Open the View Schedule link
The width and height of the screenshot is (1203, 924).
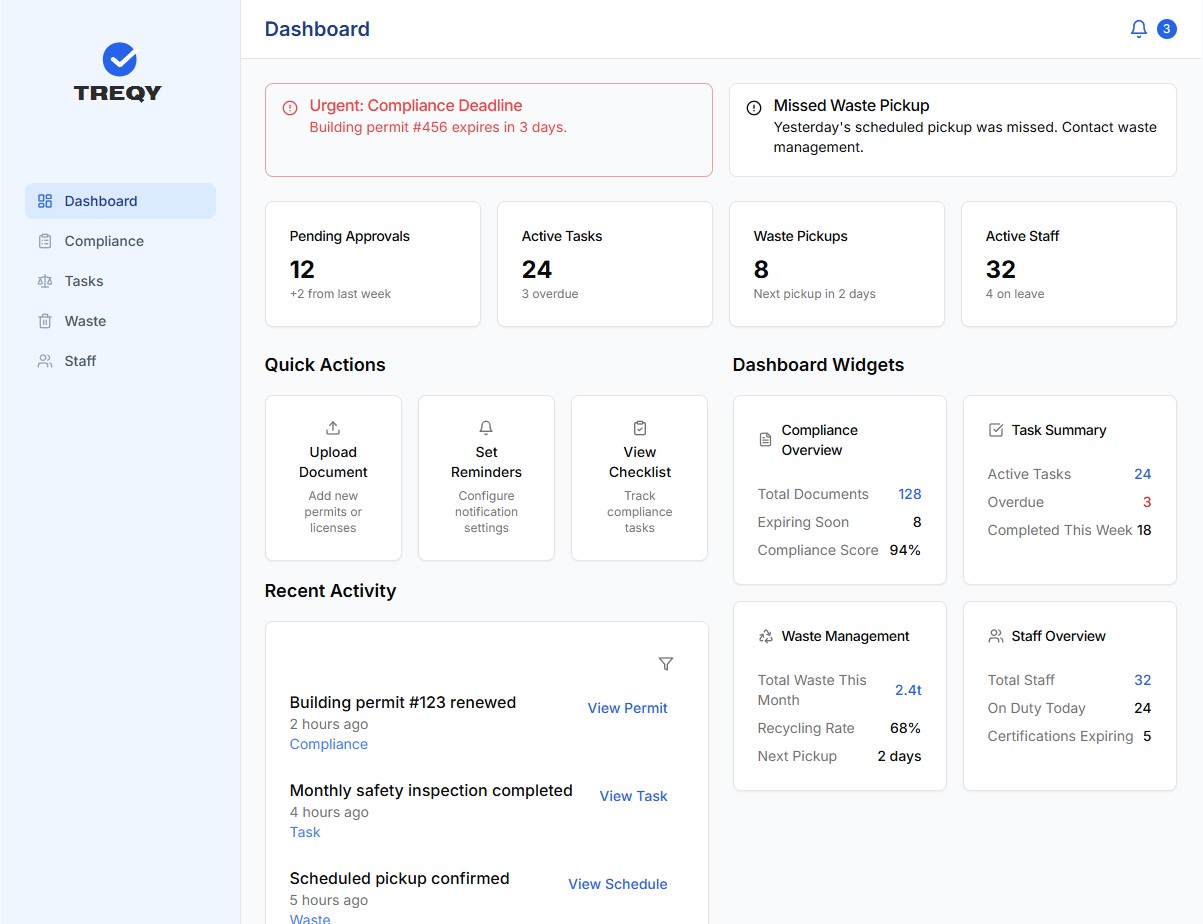click(617, 884)
